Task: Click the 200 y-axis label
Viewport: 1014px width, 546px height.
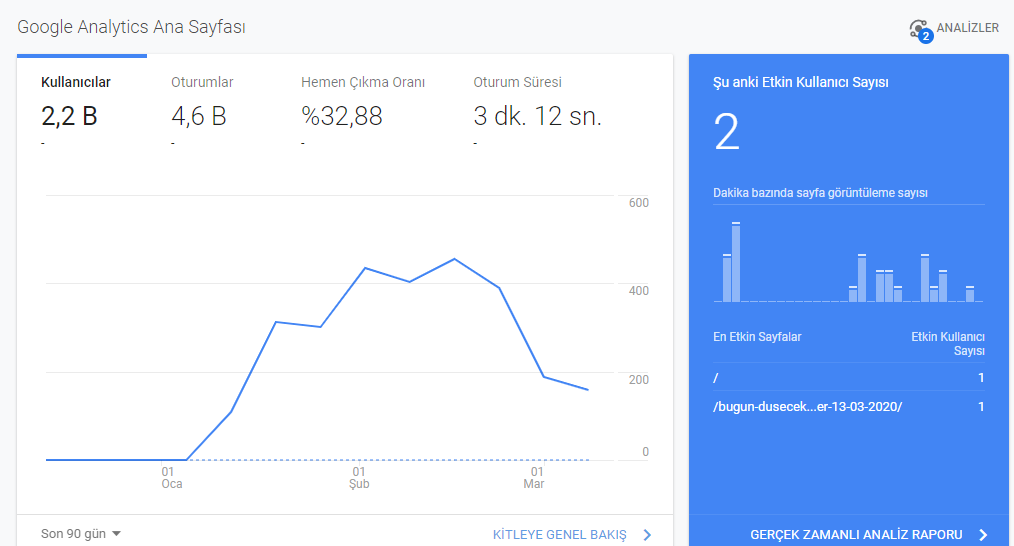Action: point(638,380)
